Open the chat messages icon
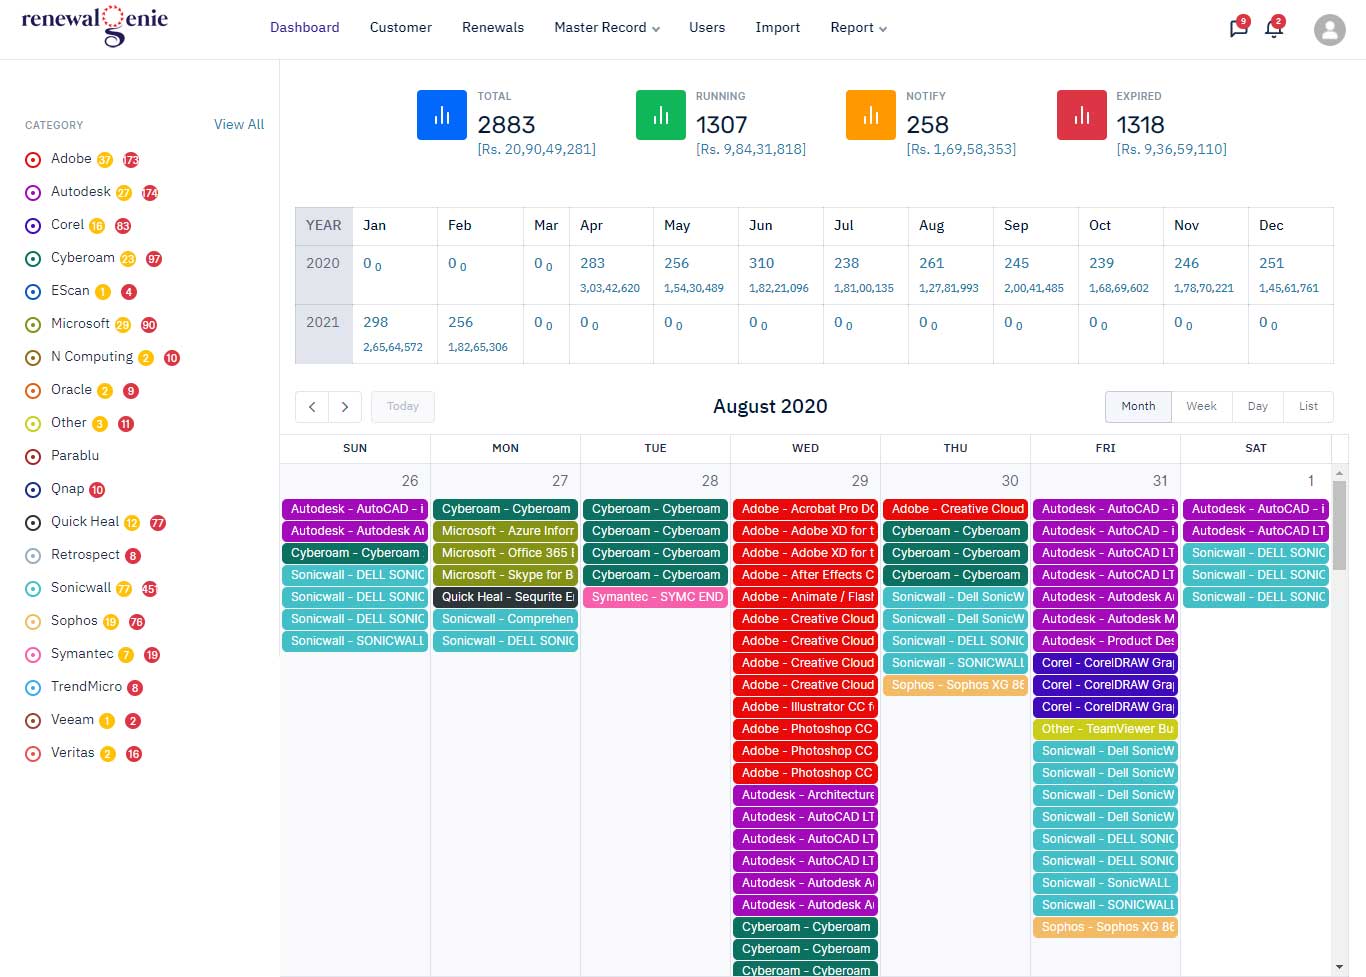 (x=1238, y=28)
